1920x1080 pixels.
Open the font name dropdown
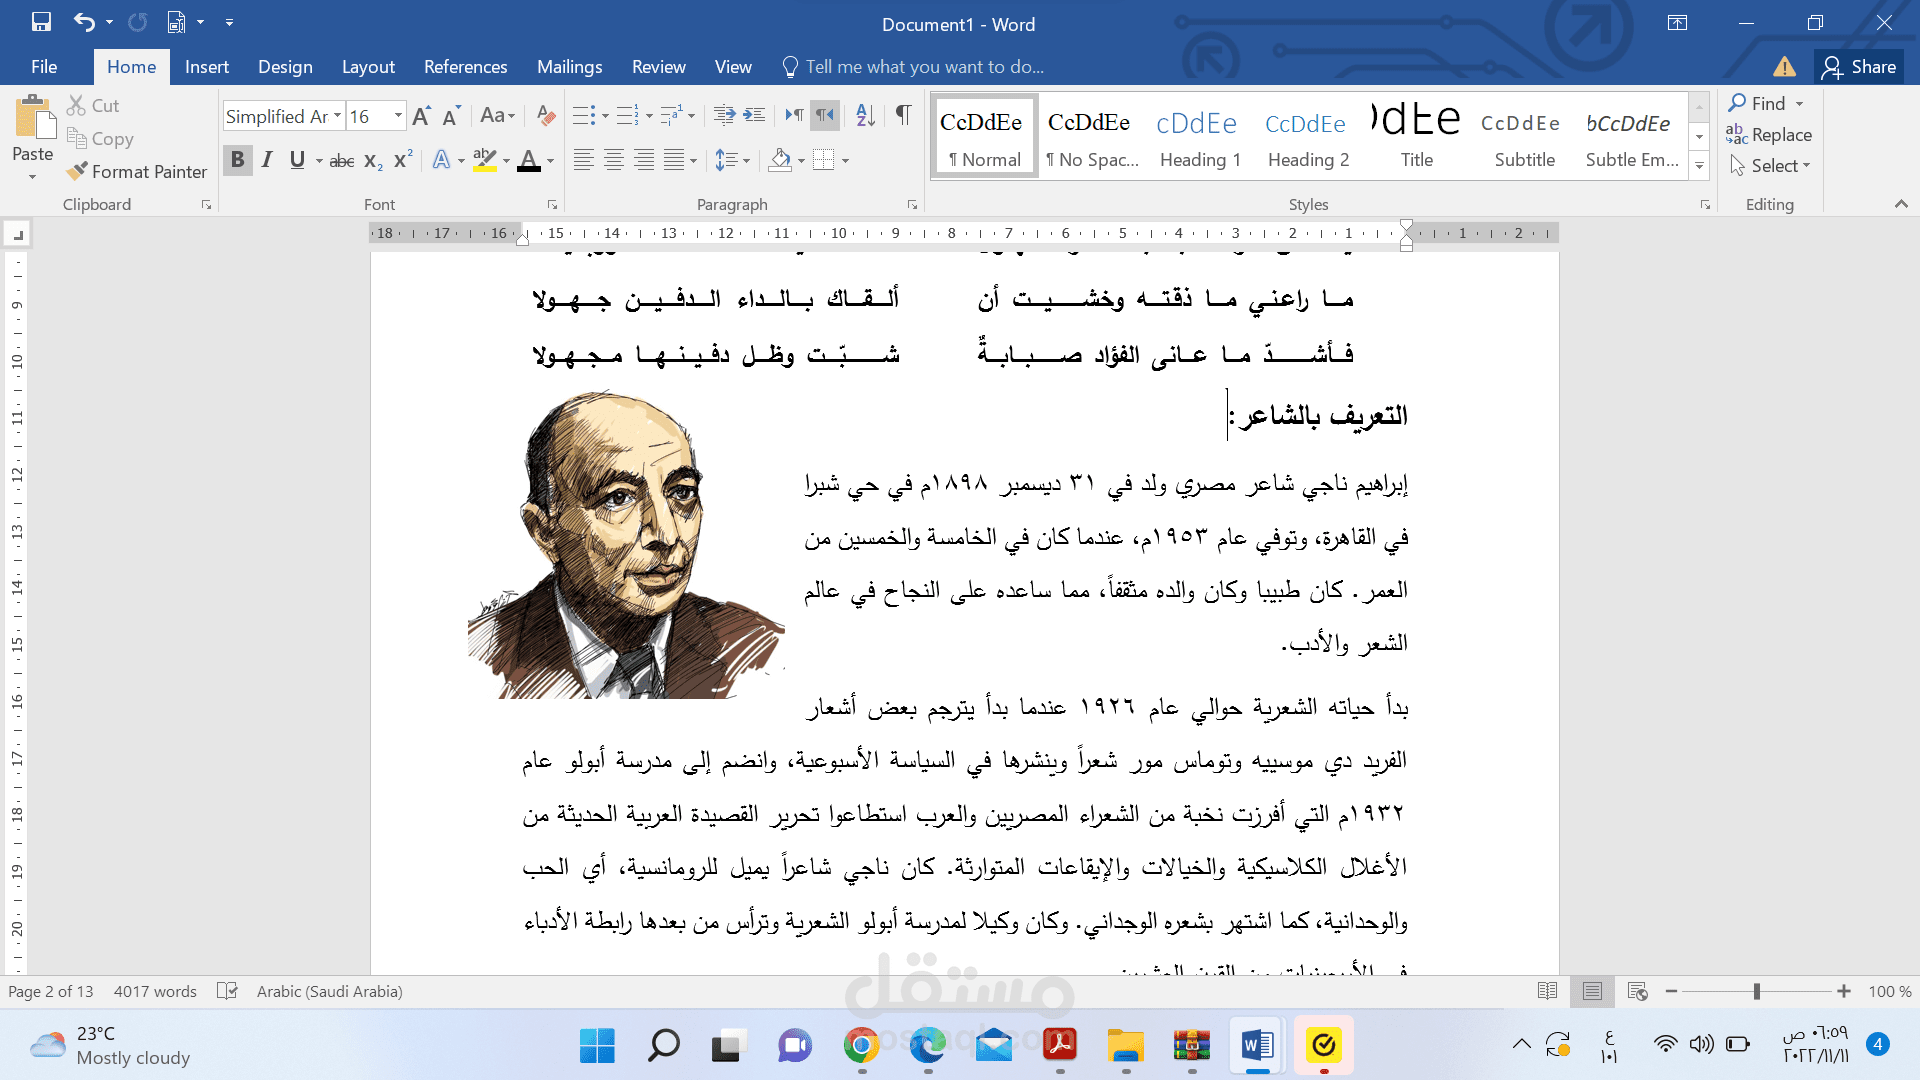(337, 116)
